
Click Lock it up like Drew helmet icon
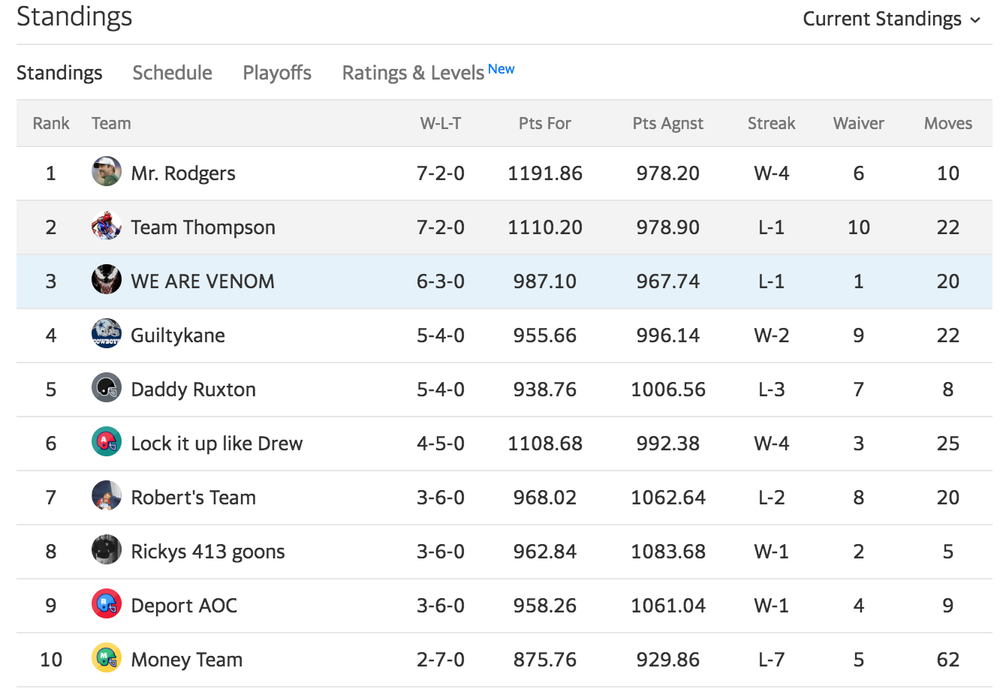(107, 442)
